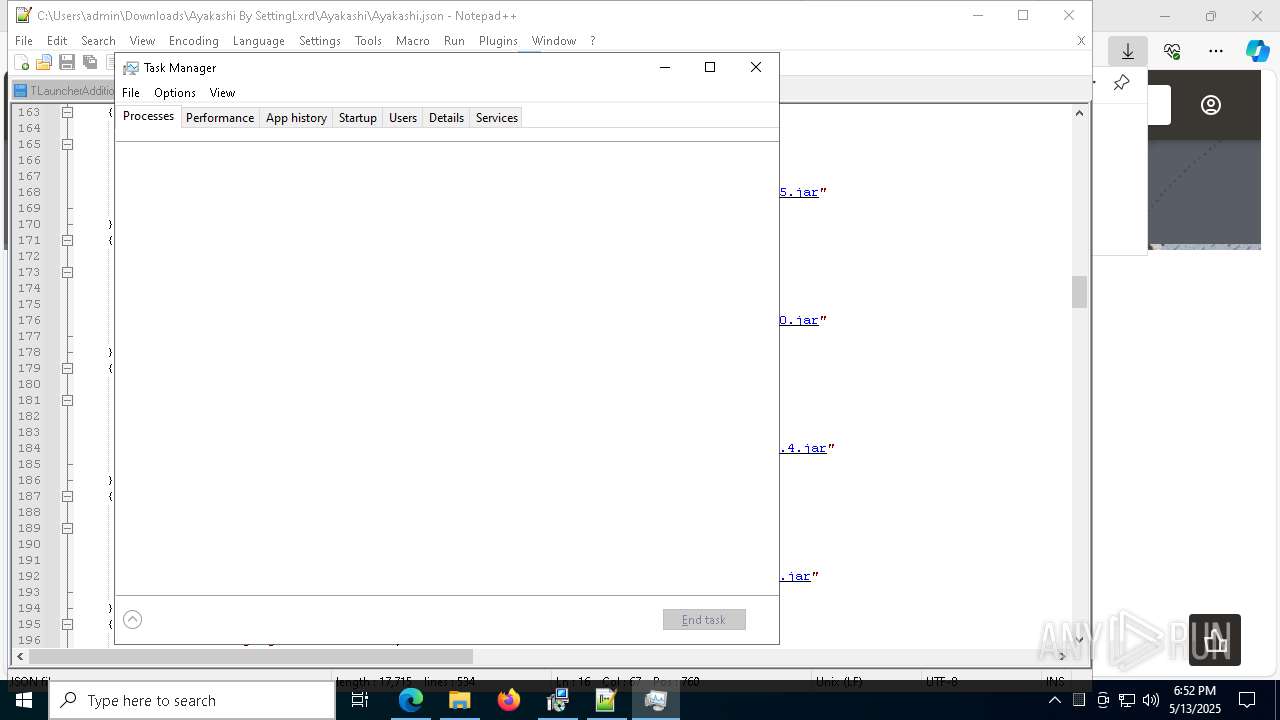Collapse the fold marker at line 173
The width and height of the screenshot is (1280, 720).
click(67, 272)
